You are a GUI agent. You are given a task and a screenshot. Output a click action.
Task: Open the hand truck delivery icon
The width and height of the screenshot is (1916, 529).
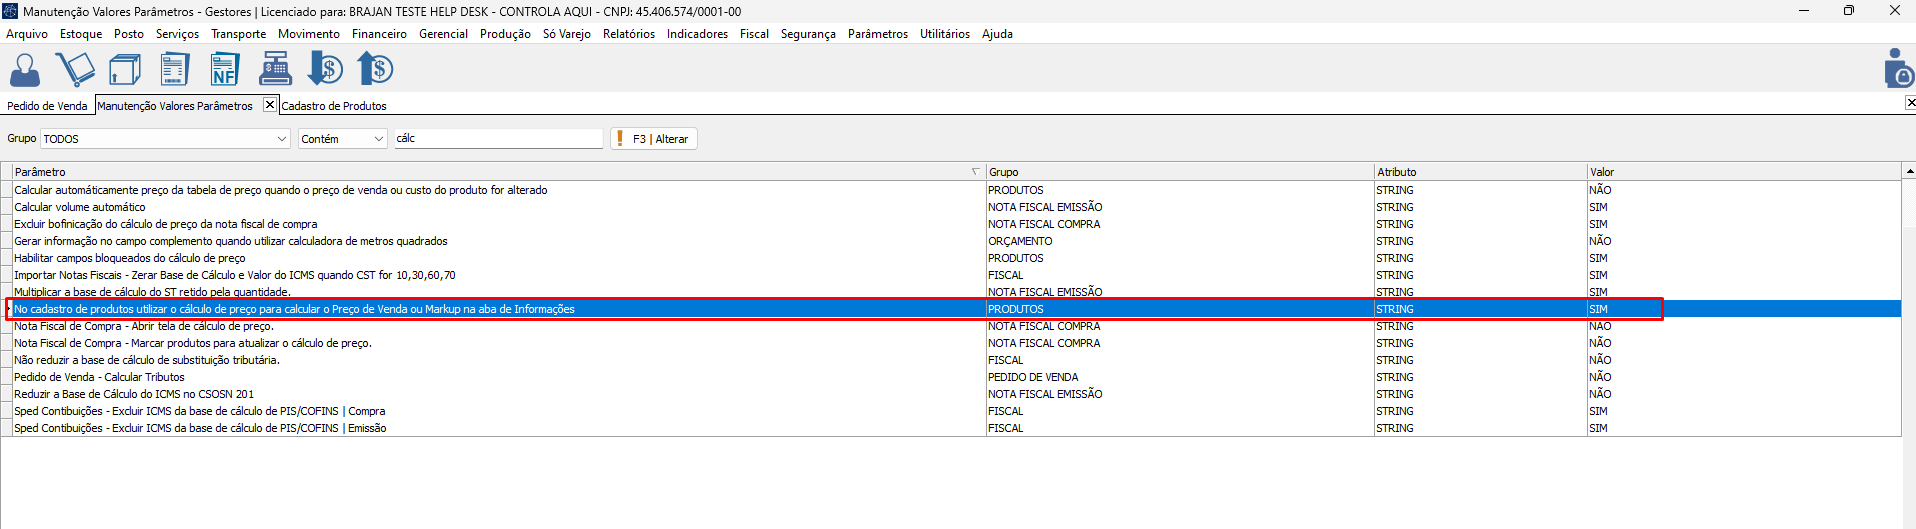(75, 70)
